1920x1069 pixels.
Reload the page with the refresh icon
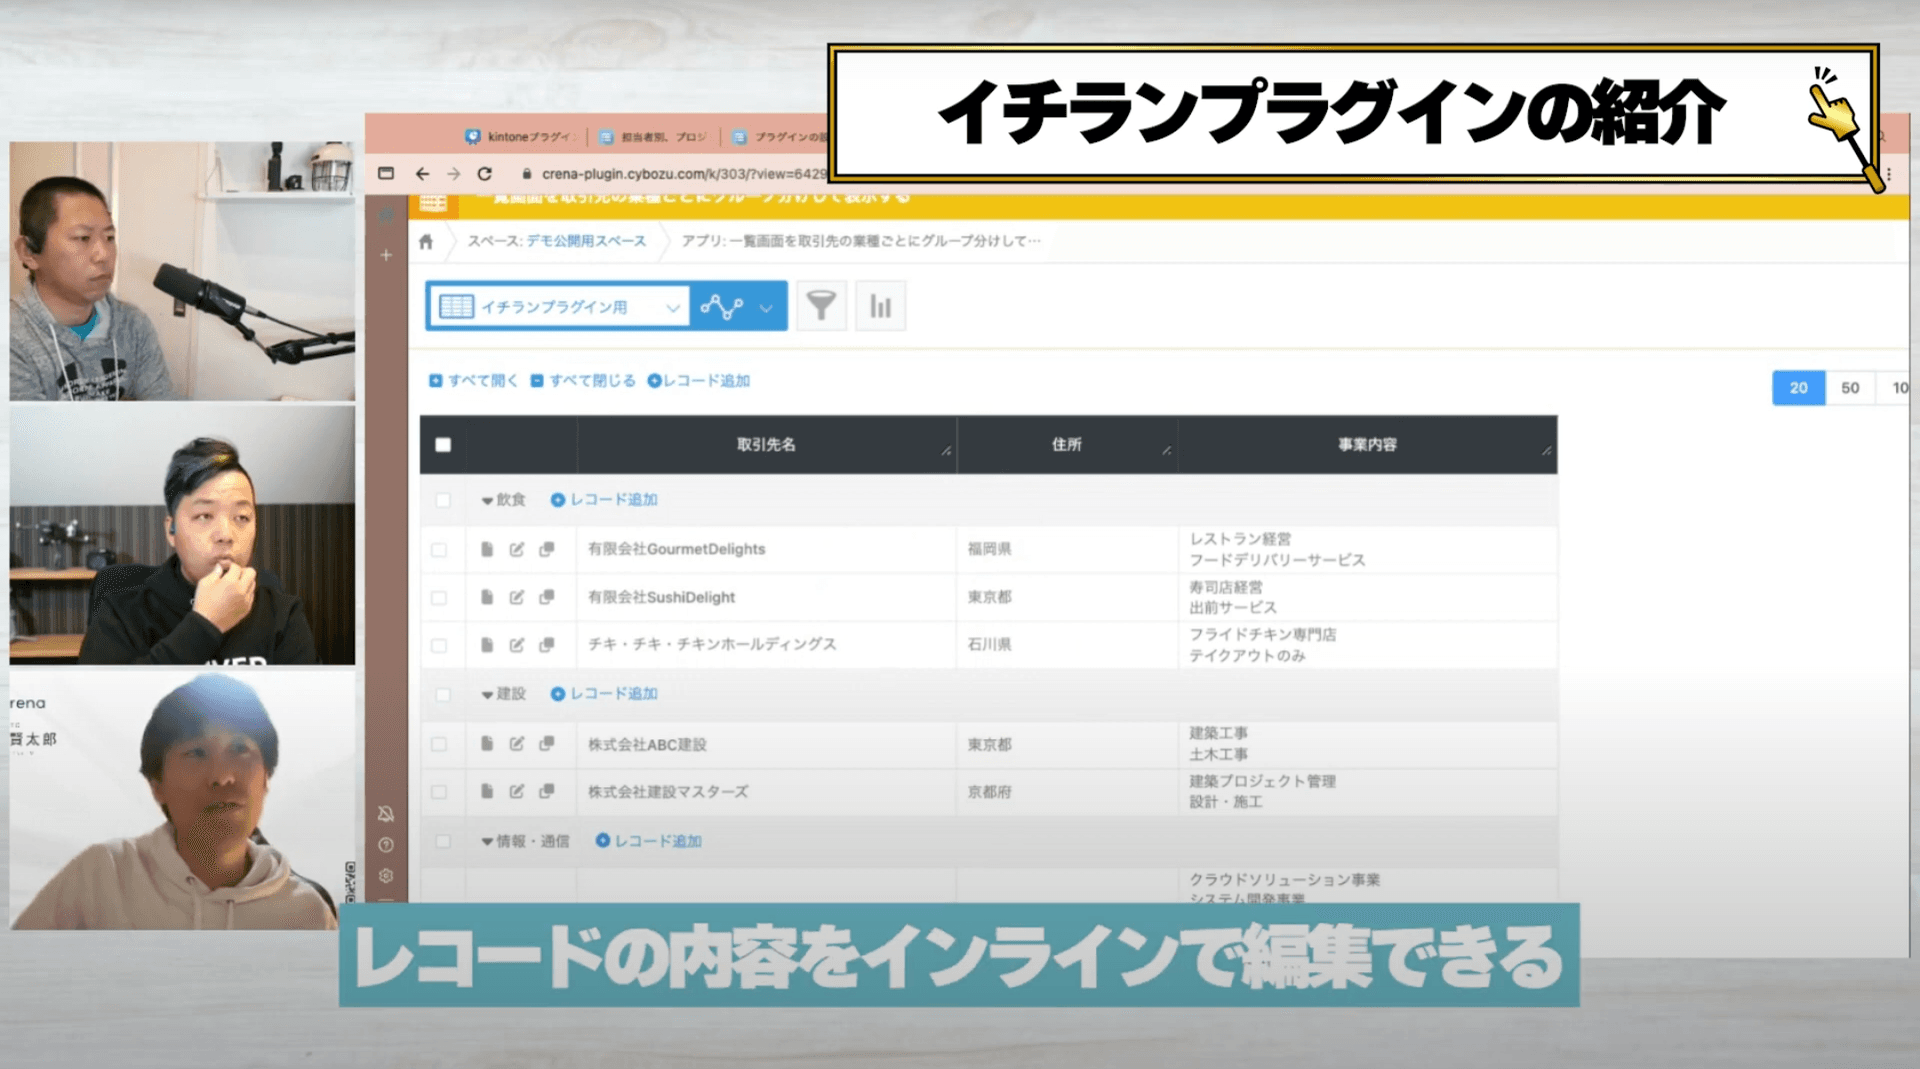[x=485, y=174]
